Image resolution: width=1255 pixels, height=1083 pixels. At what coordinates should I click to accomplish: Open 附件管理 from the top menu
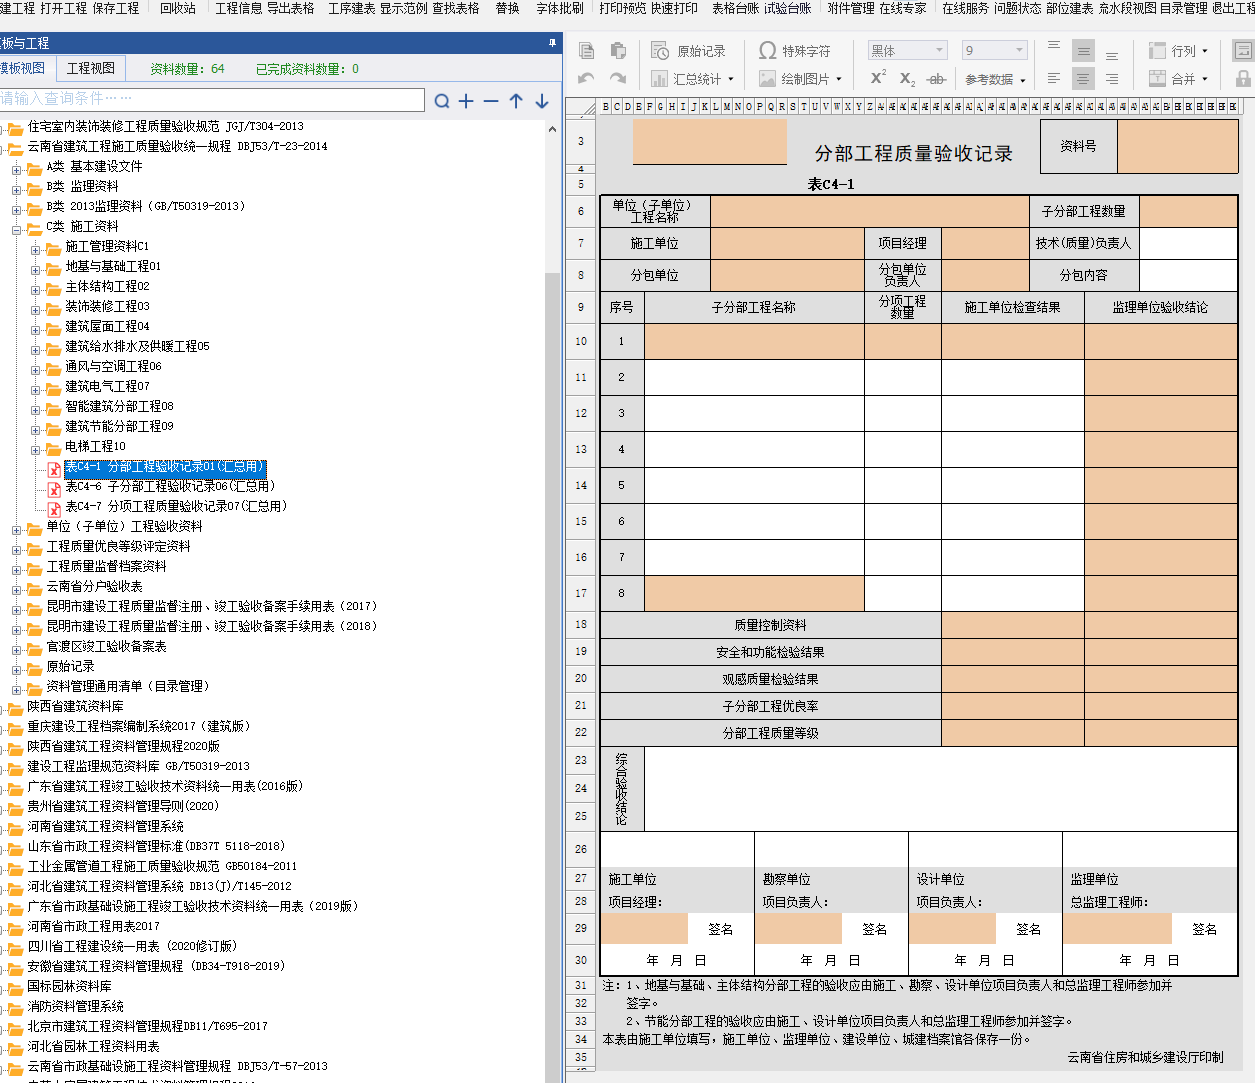point(851,8)
